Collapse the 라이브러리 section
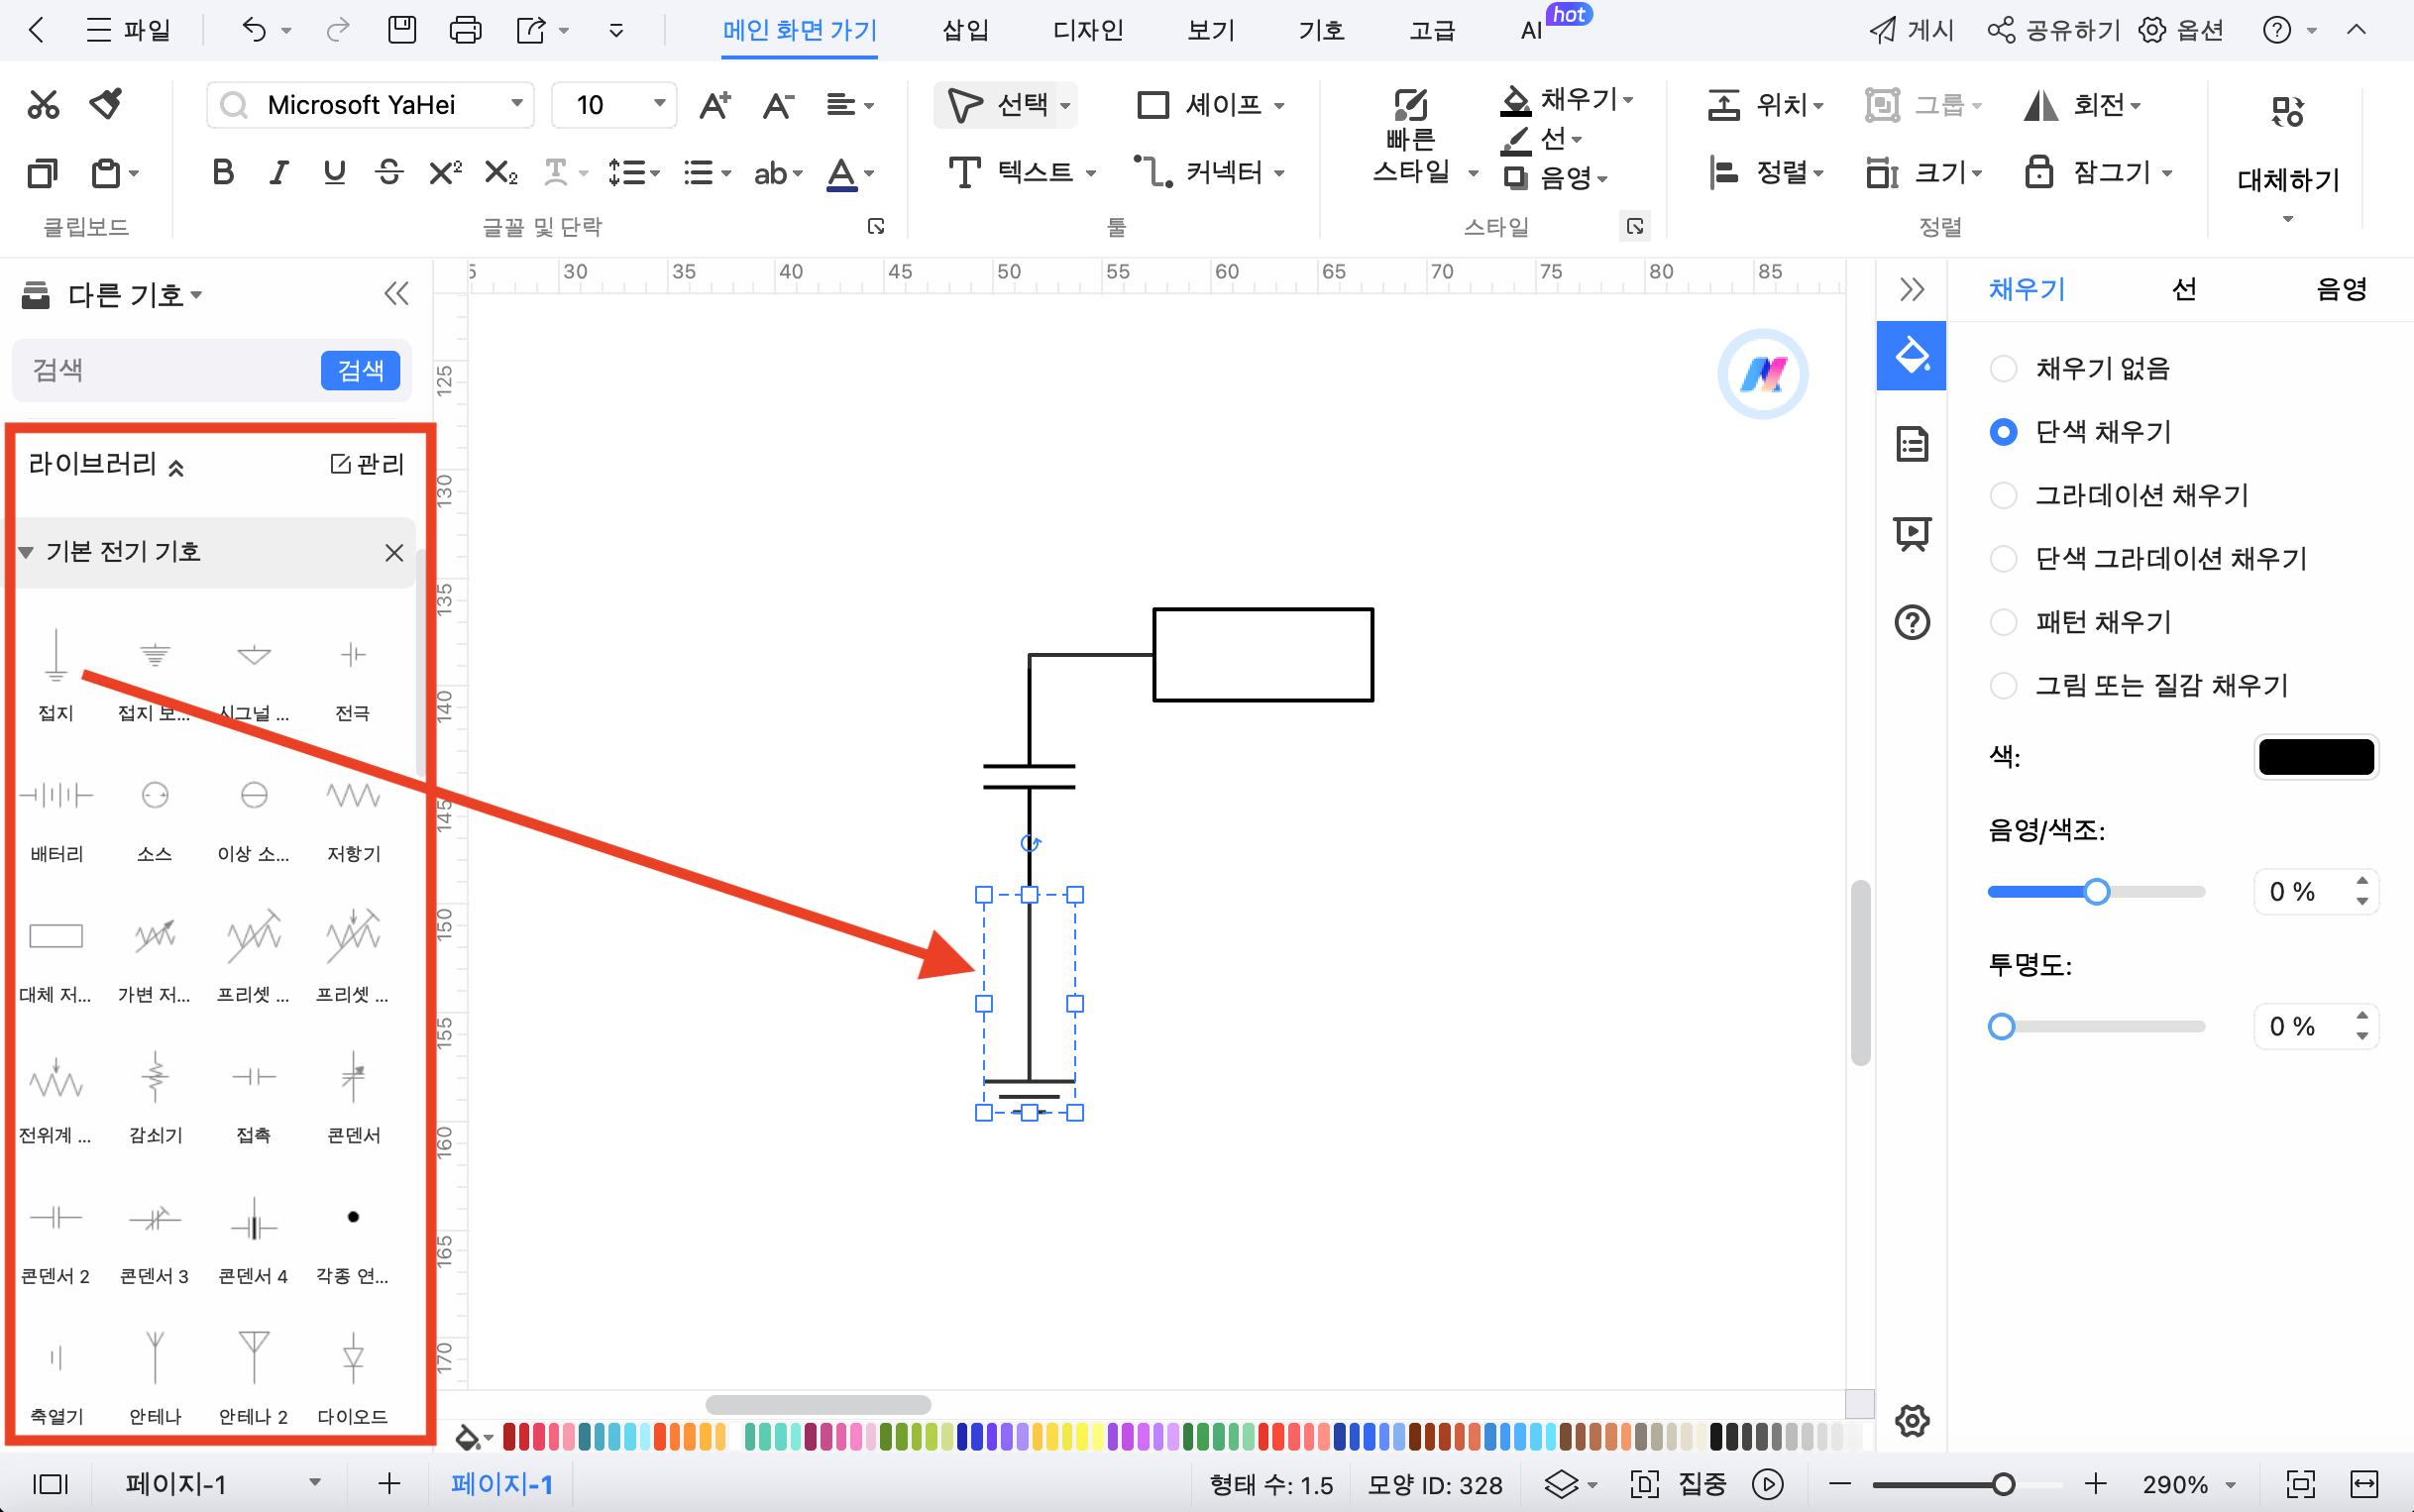Viewport: 2414px width, 1512px height. [176, 467]
